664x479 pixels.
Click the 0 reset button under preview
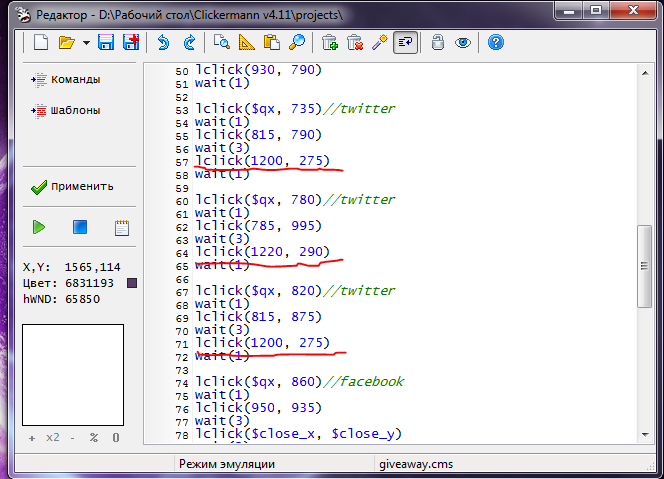pyautogui.click(x=116, y=437)
